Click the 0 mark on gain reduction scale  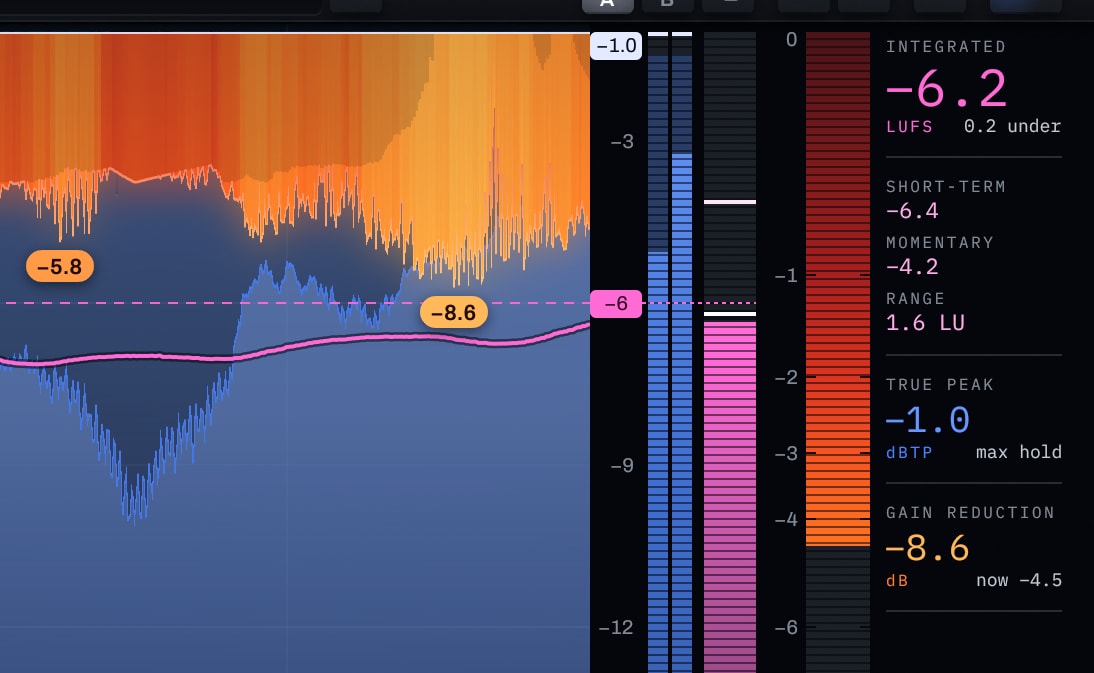791,40
